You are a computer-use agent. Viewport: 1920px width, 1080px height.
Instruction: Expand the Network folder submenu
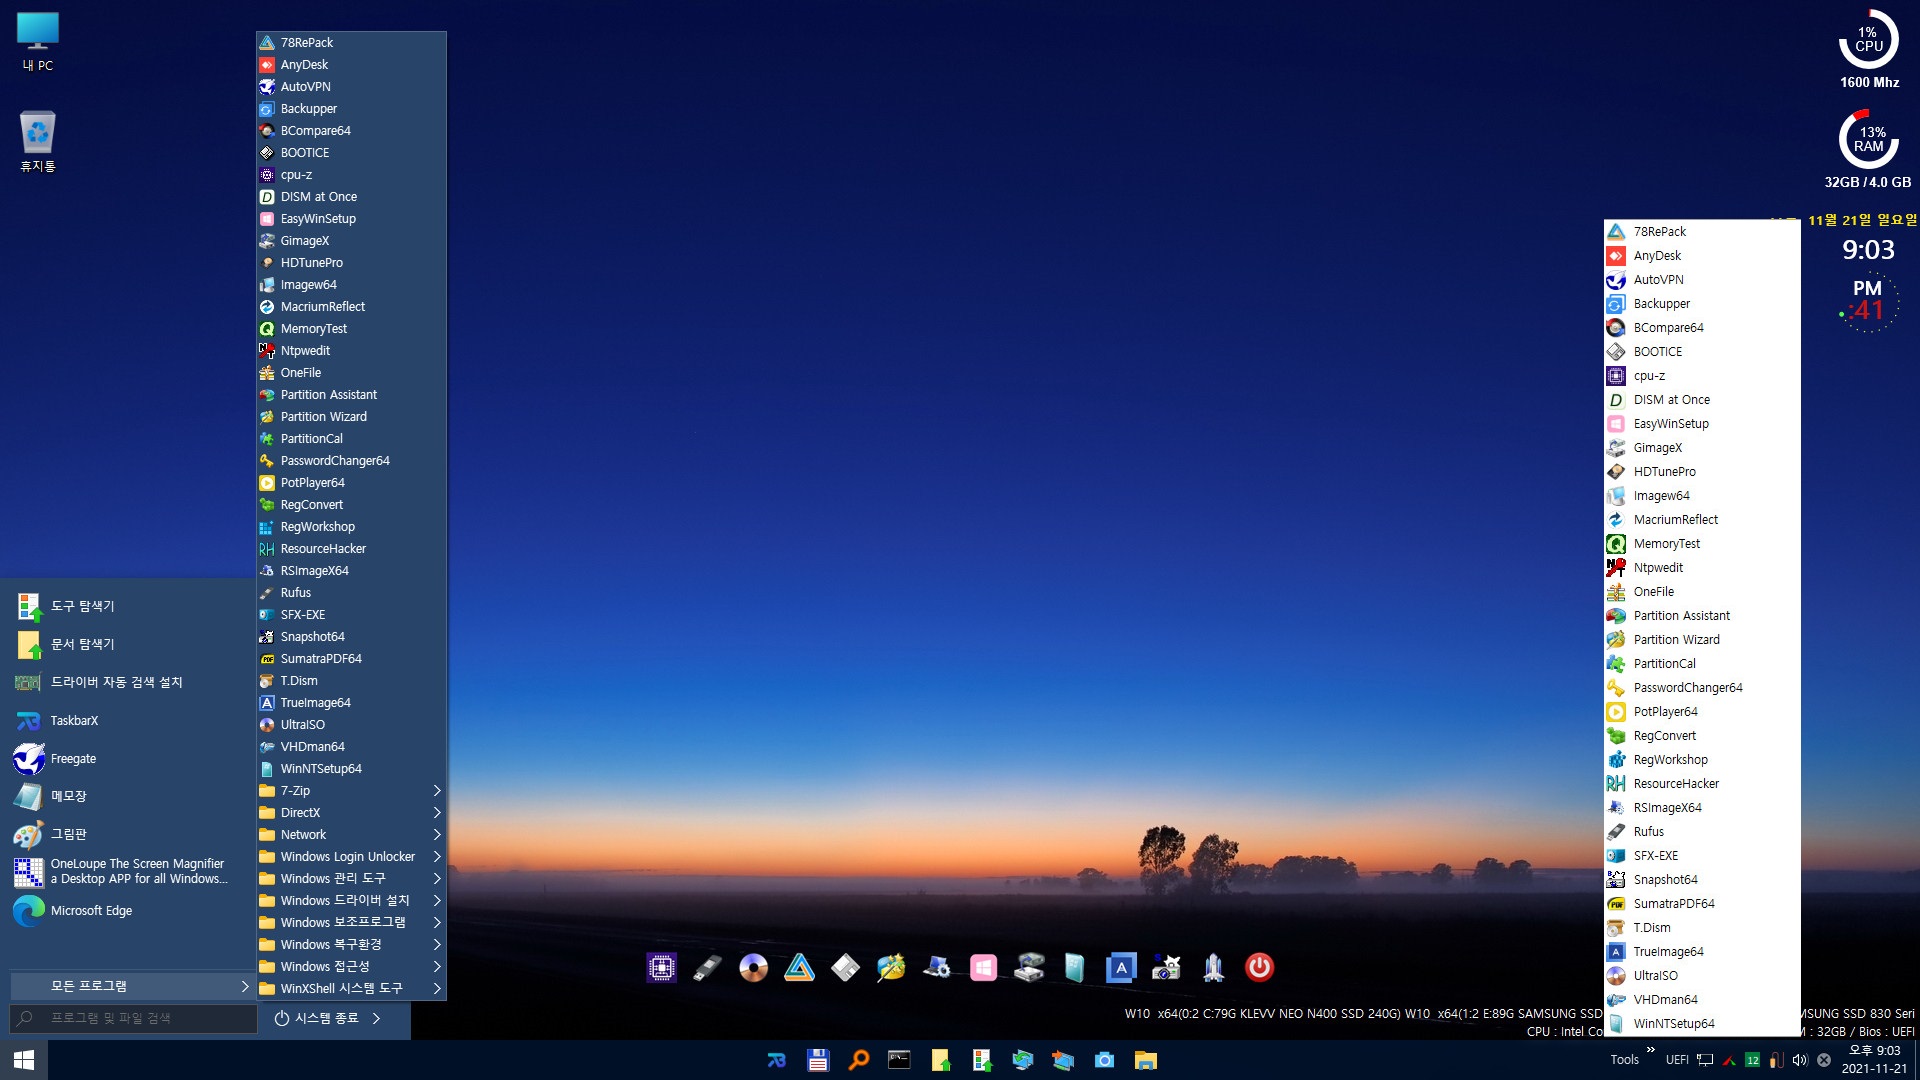pyautogui.click(x=350, y=834)
